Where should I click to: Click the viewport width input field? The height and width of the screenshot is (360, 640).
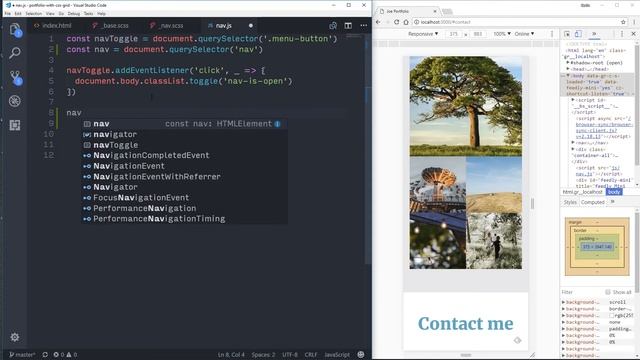tap(453, 34)
